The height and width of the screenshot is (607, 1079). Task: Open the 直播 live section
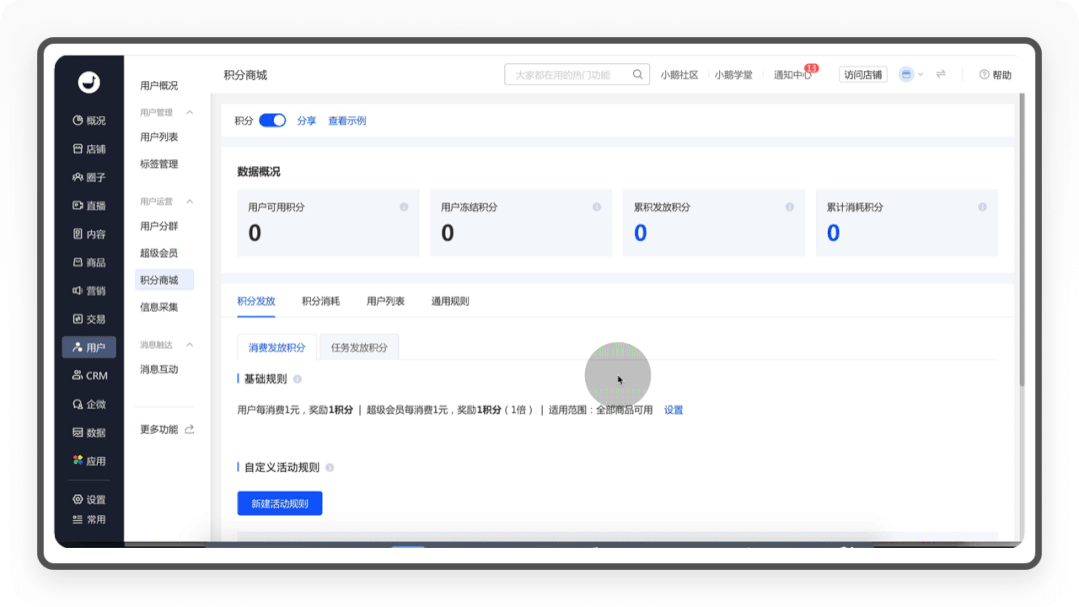[x=89, y=205]
